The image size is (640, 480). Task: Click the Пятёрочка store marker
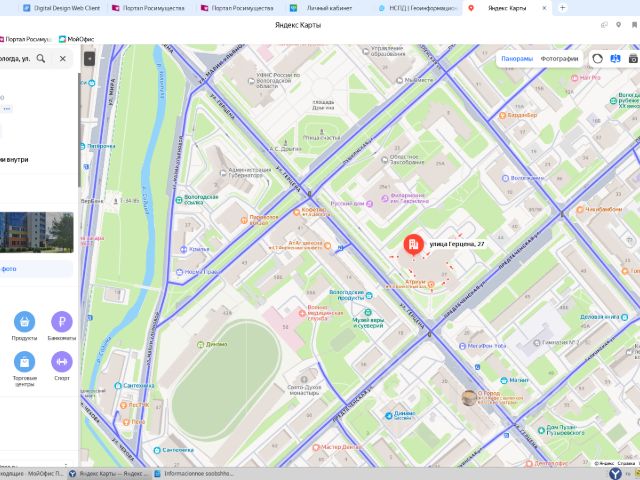pyautogui.click(x=83, y=146)
